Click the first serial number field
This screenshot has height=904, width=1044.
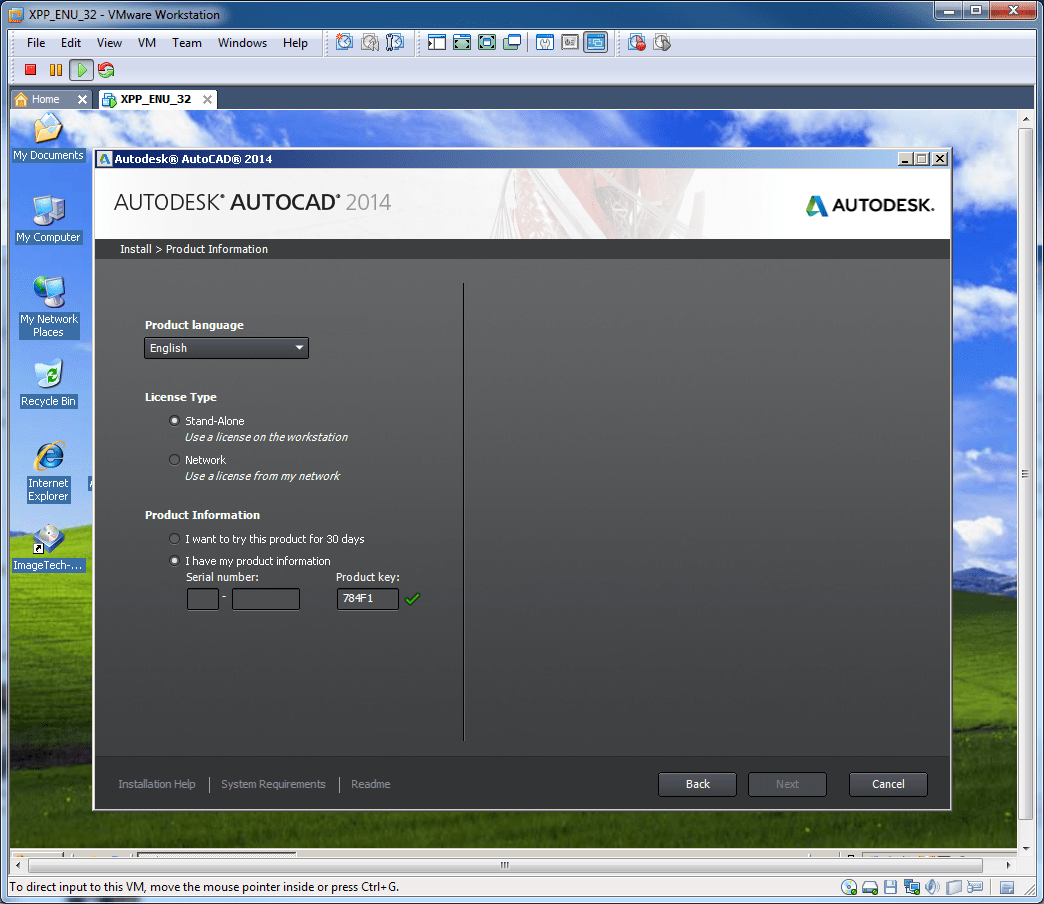pyautogui.click(x=203, y=598)
